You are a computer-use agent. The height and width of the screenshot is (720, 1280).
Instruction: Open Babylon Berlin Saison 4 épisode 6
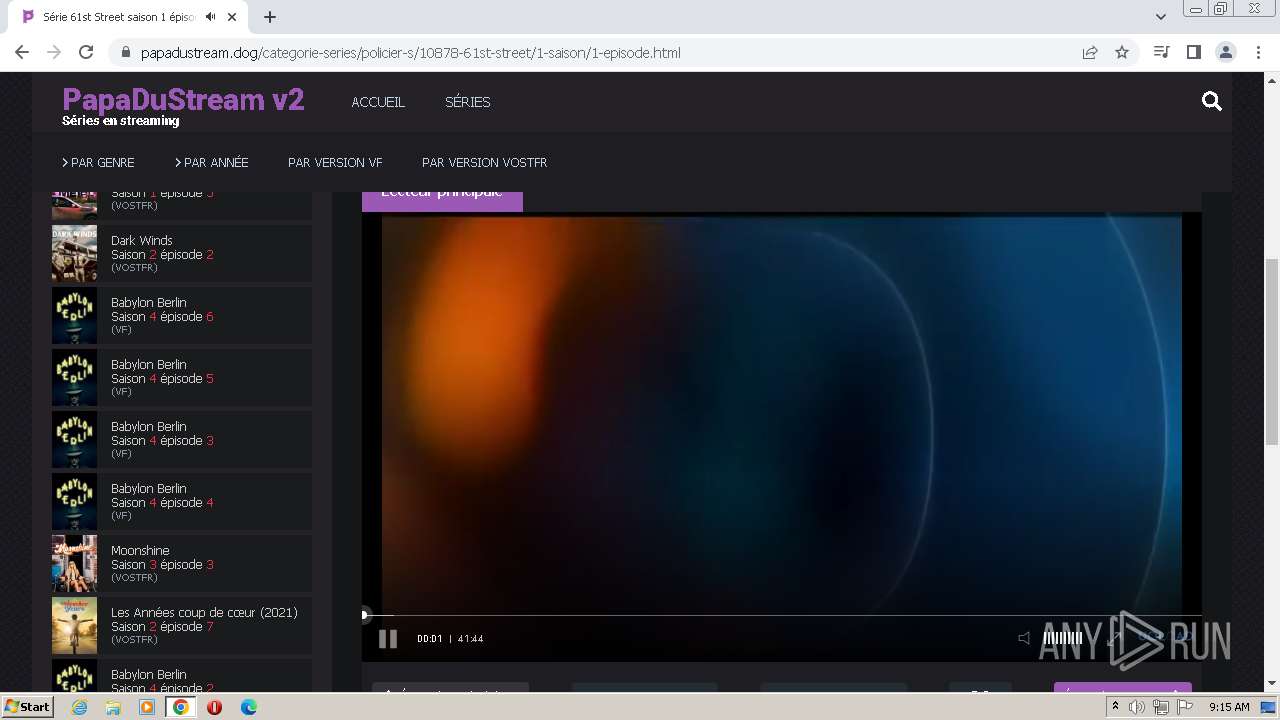point(182,316)
